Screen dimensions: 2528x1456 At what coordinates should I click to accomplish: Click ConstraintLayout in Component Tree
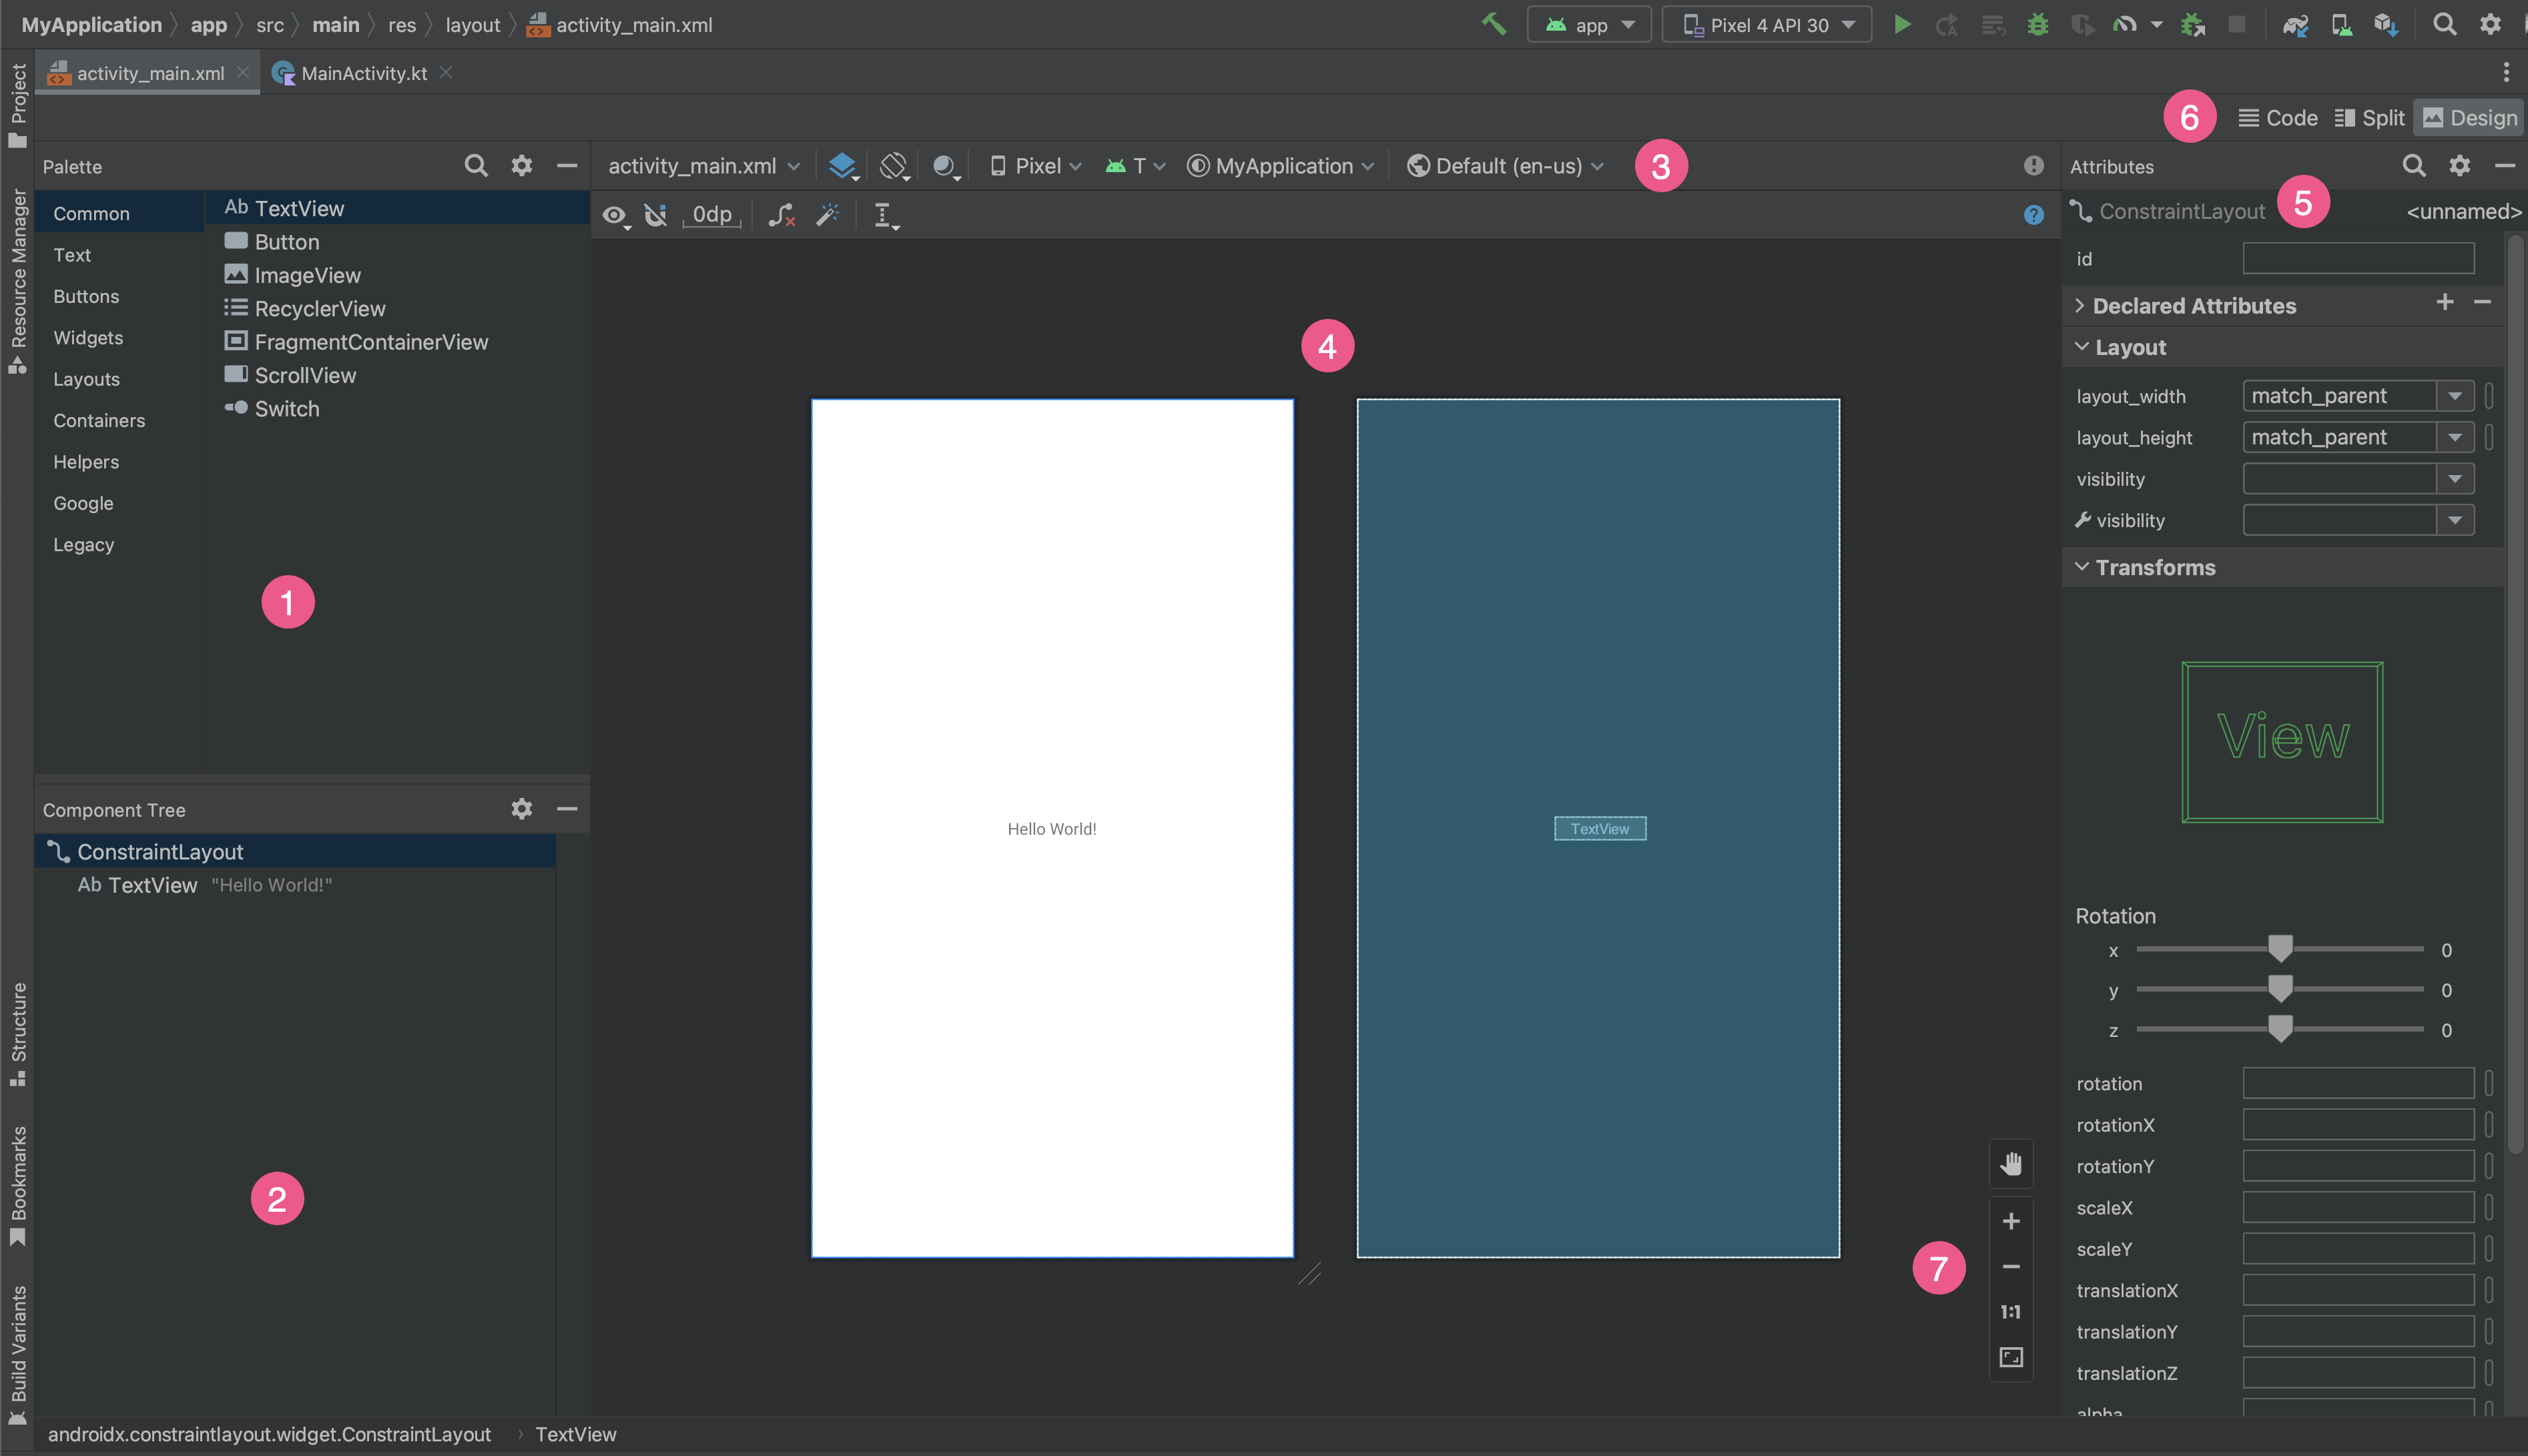coord(160,850)
